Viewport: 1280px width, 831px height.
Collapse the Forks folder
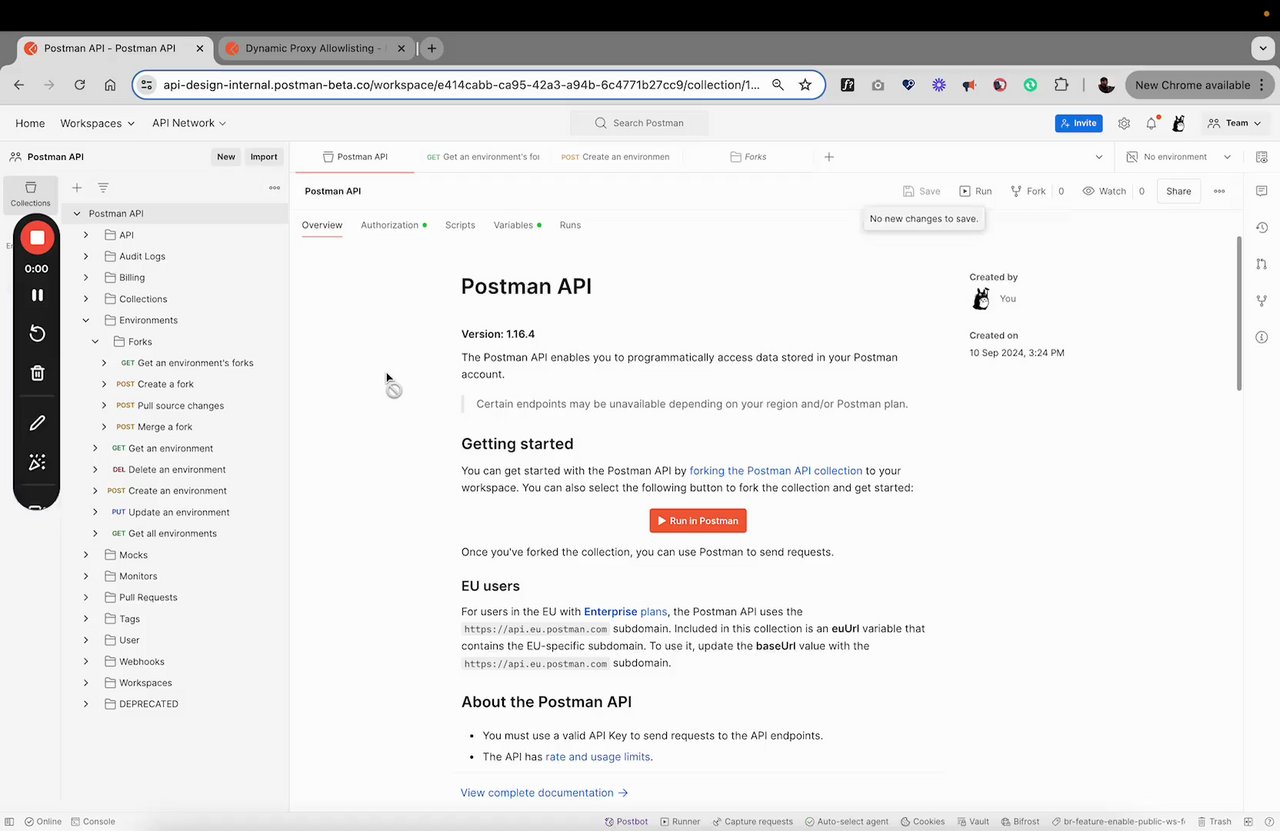coord(95,342)
